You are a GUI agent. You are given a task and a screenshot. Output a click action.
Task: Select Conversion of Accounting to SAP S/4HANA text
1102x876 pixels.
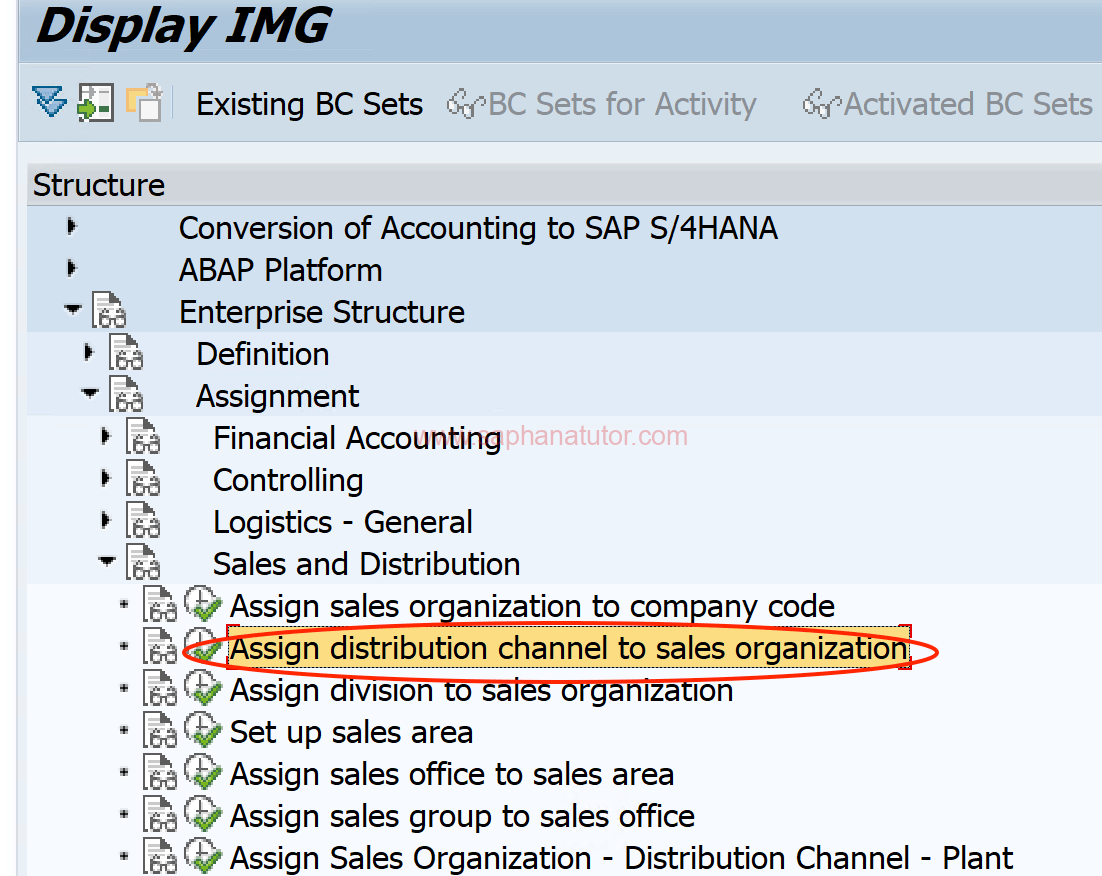point(478,228)
